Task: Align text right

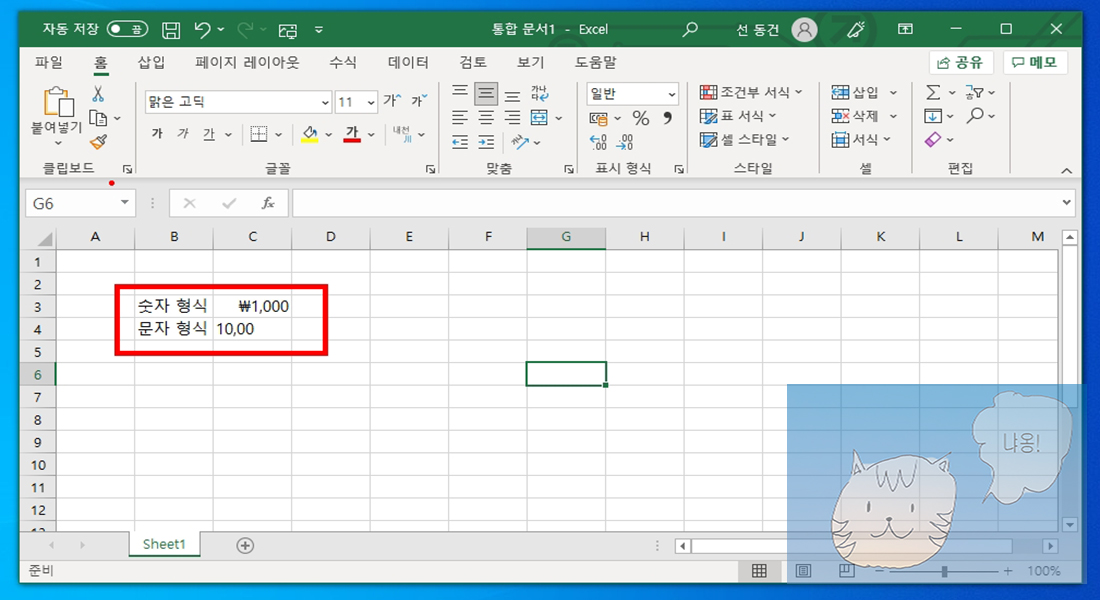Action: click(513, 118)
